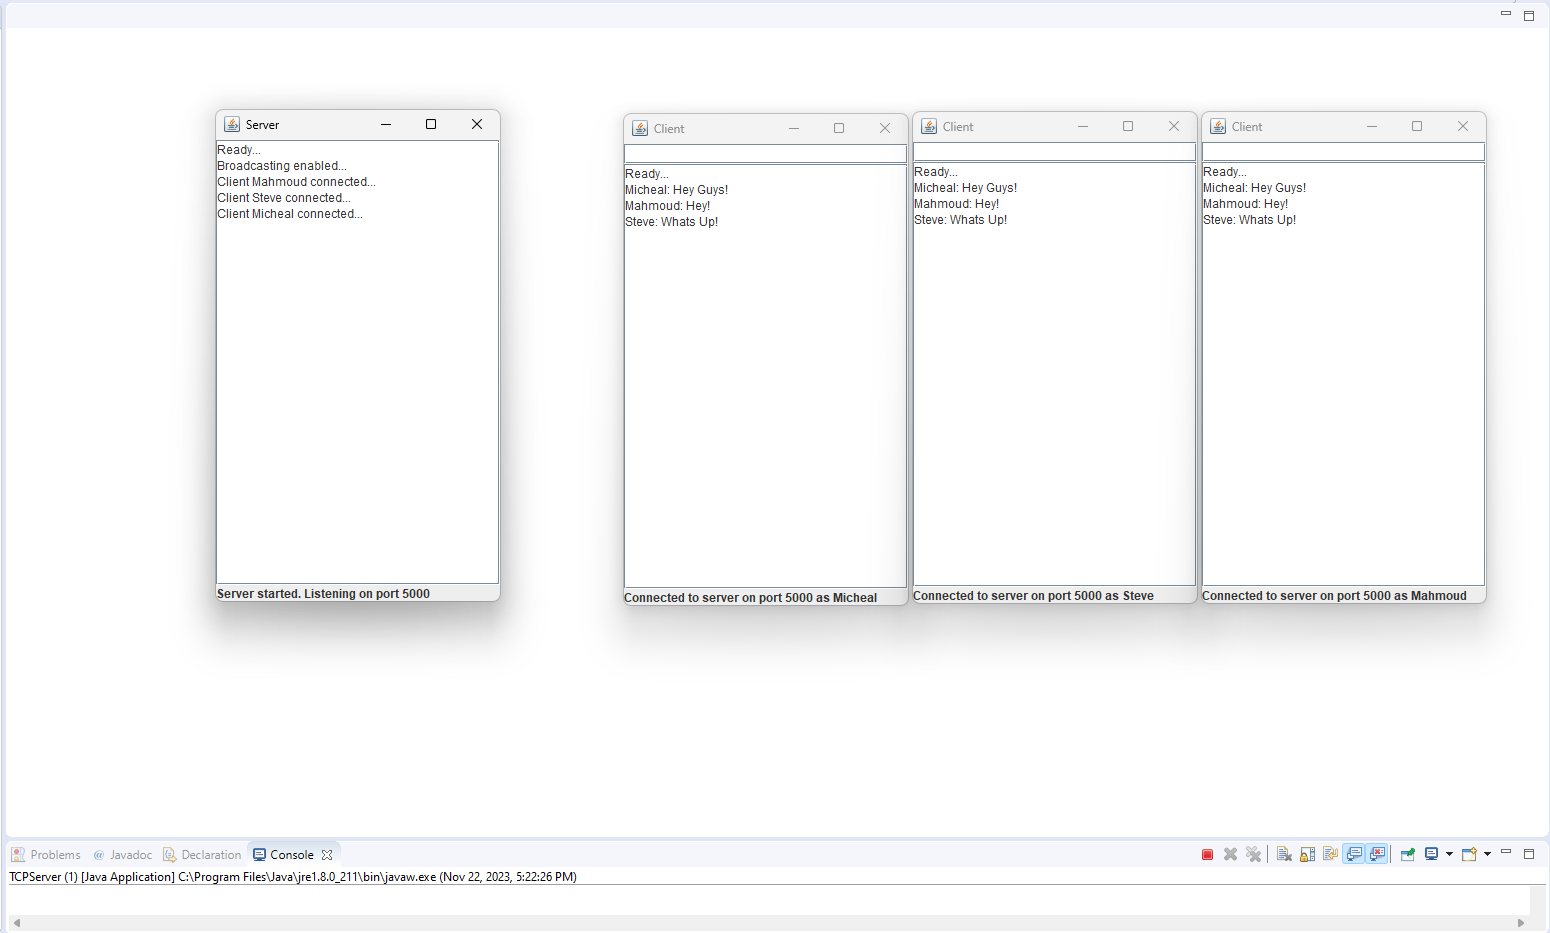Click right arrow of console horizontal scrollbar
1550x933 pixels.
pos(1521,923)
